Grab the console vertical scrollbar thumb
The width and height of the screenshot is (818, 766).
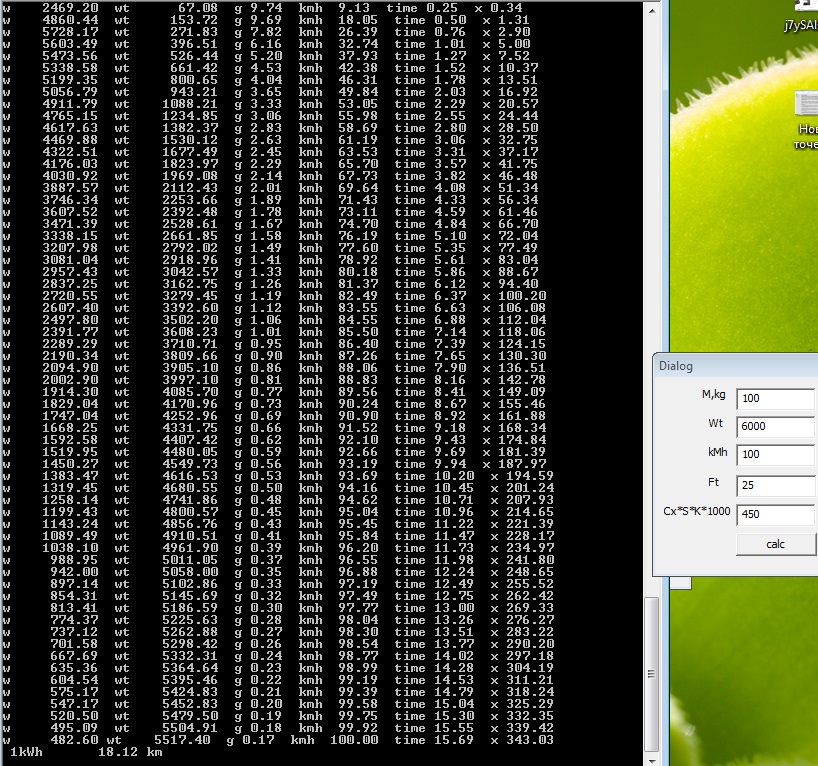(652, 672)
